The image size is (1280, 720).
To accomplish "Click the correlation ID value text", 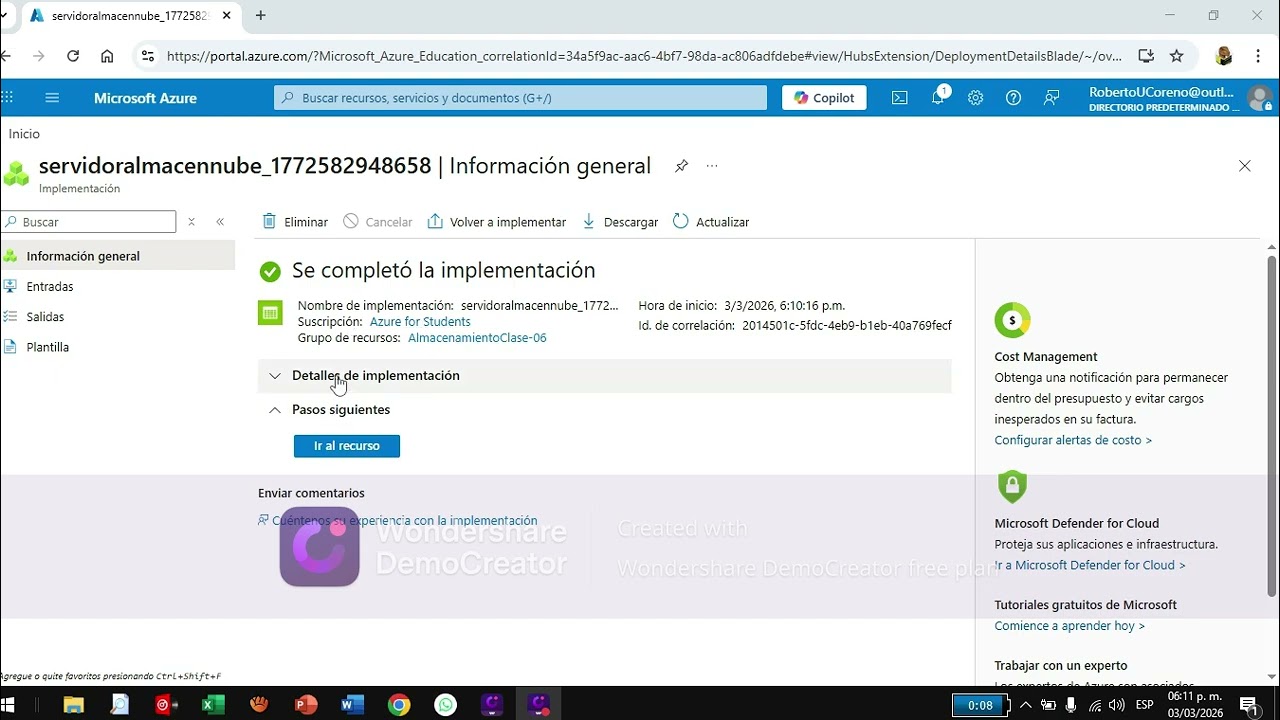I will click(847, 326).
